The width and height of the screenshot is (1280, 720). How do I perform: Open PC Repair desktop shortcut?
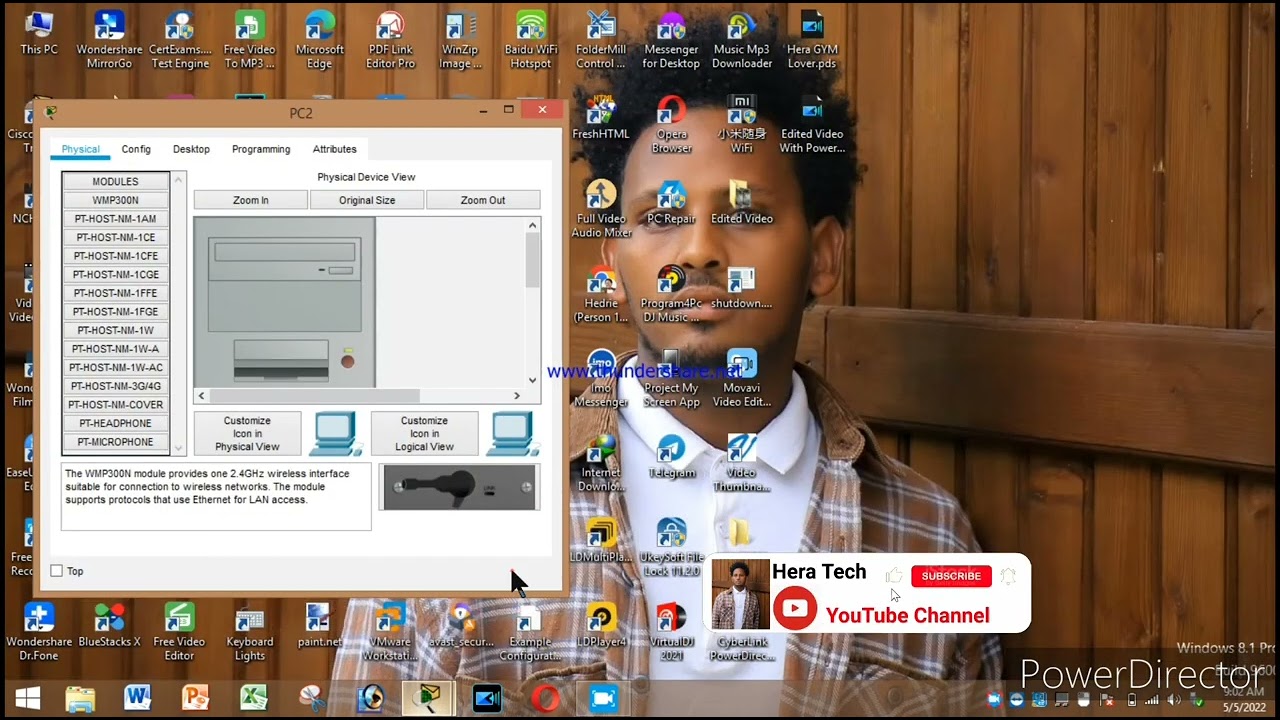671,202
